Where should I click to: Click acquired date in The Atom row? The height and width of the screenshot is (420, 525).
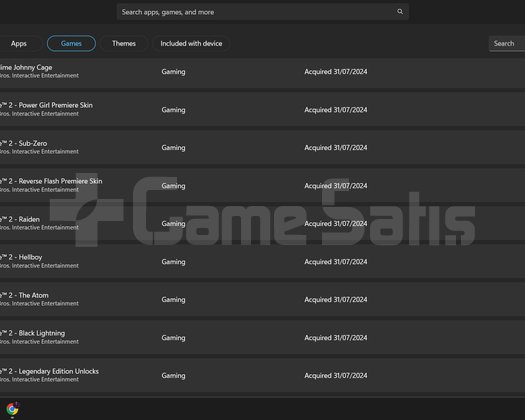336,300
